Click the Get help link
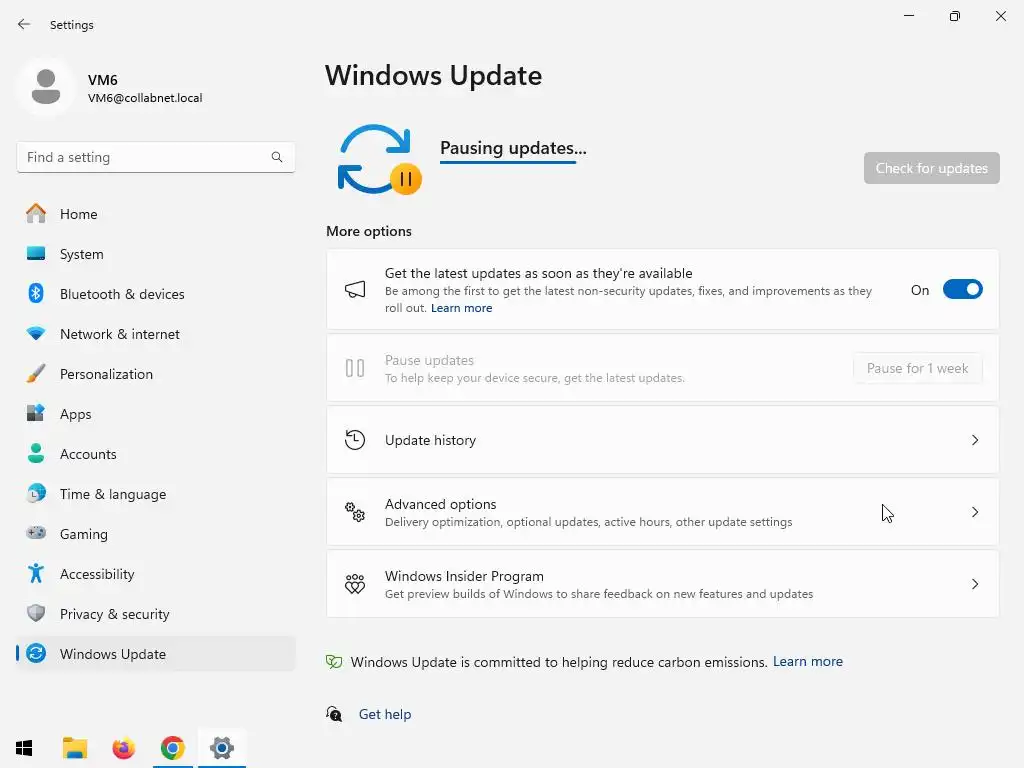The image size is (1024, 768). coord(385,714)
